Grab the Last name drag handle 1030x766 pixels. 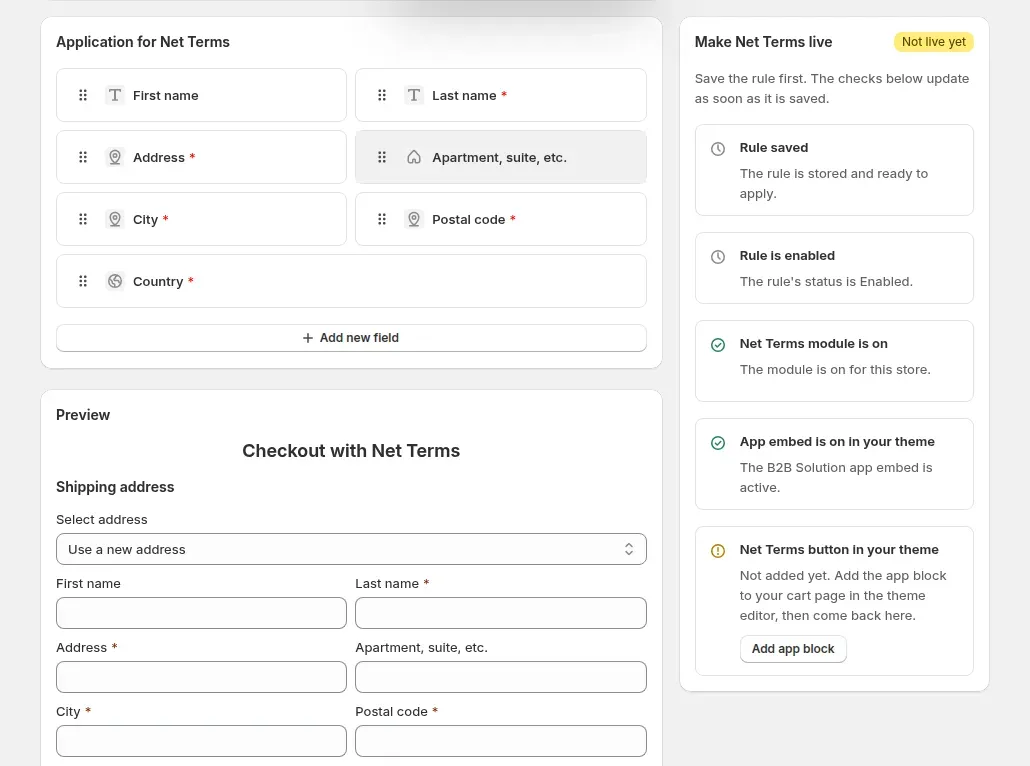[382, 95]
